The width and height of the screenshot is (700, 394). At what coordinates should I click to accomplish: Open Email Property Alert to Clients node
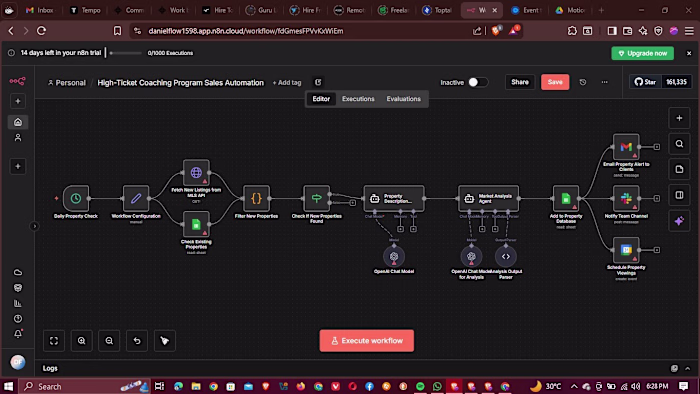pos(626,146)
